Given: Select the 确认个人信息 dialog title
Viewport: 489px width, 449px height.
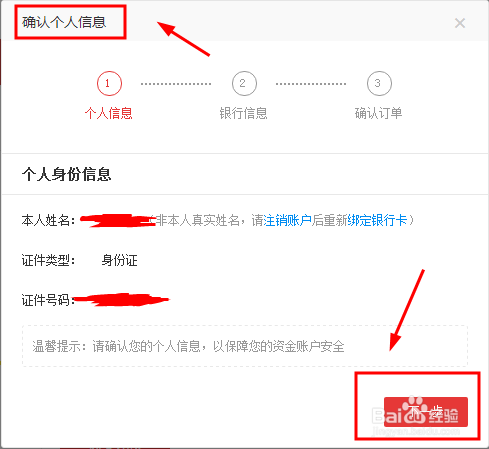Looking at the screenshot, I should coord(64,22).
